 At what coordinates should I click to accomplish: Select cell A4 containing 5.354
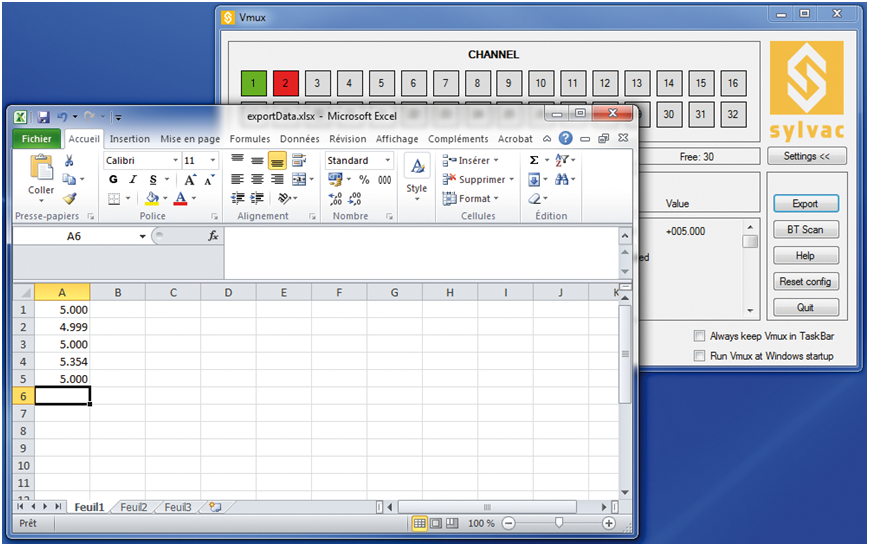pyautogui.click(x=62, y=361)
